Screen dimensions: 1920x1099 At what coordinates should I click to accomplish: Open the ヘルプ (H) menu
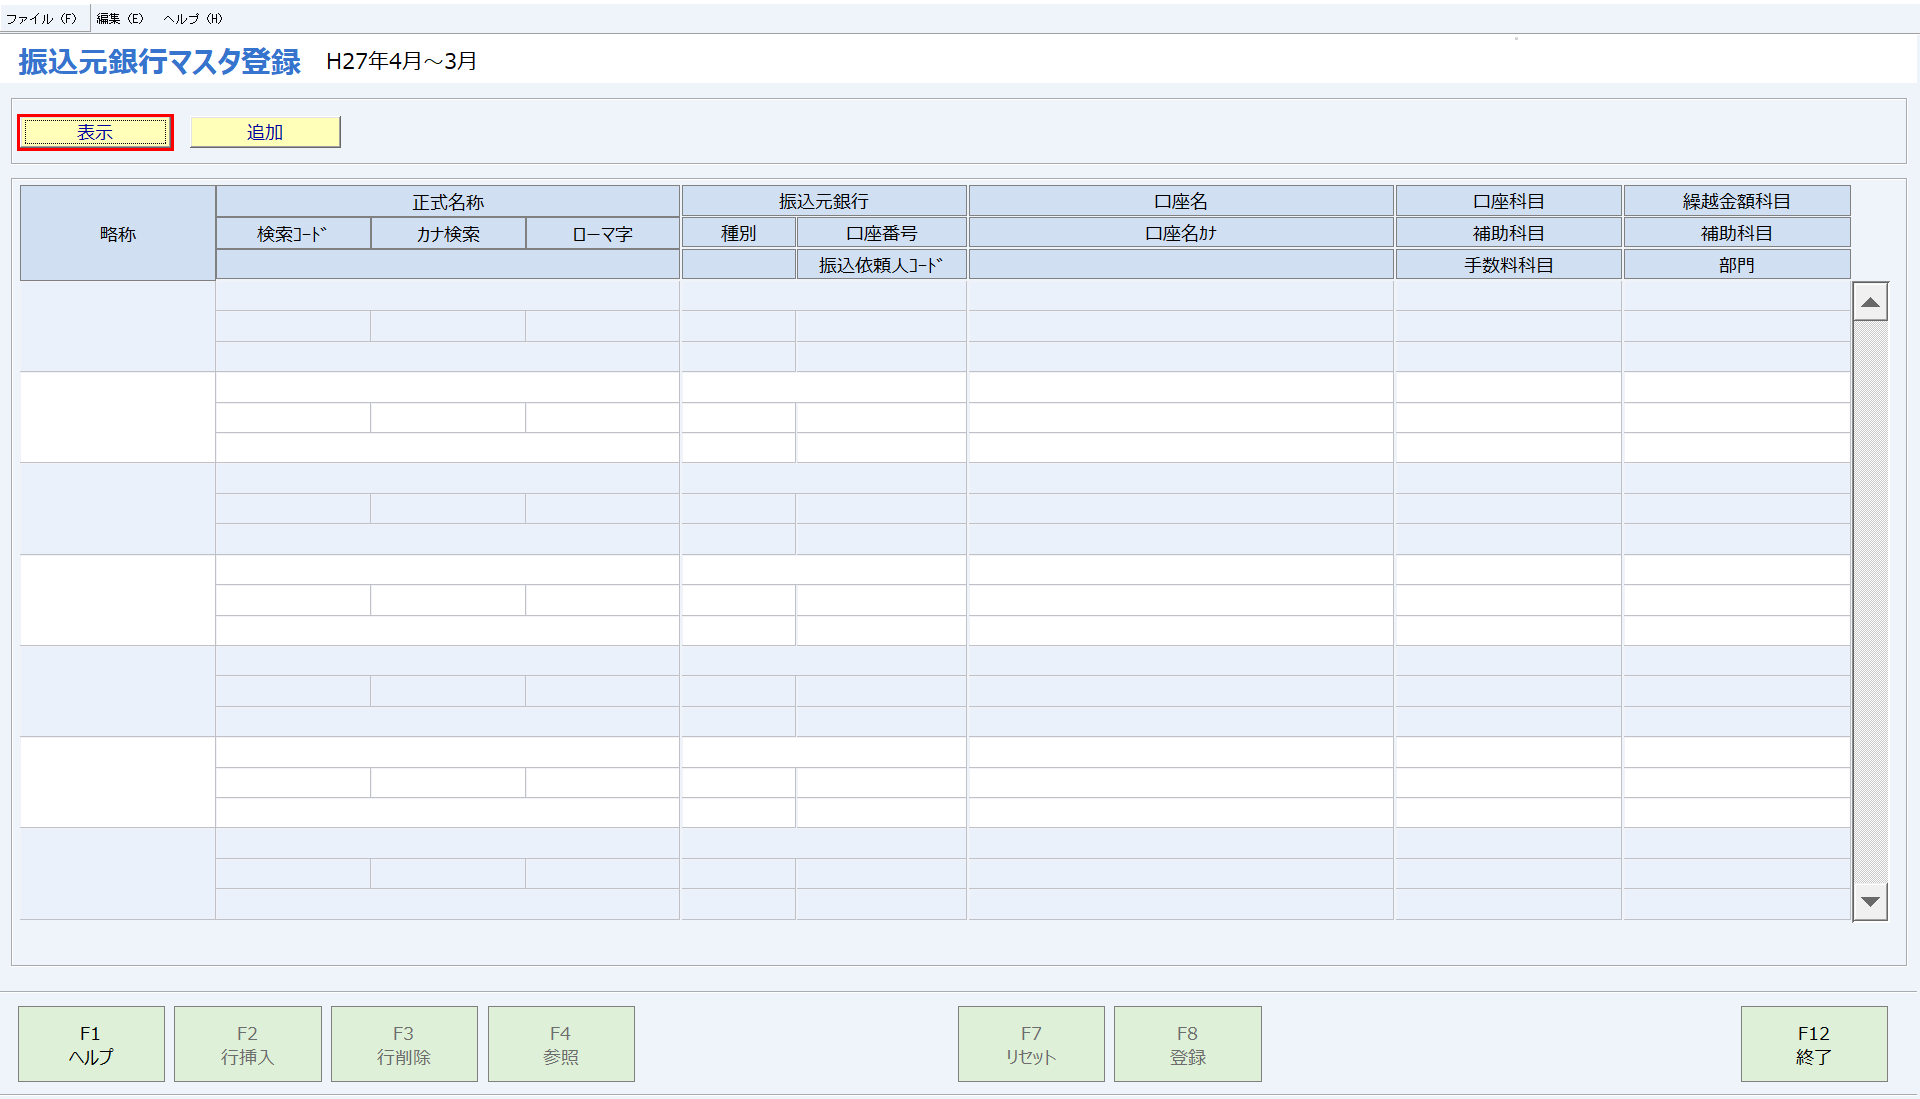[x=193, y=18]
